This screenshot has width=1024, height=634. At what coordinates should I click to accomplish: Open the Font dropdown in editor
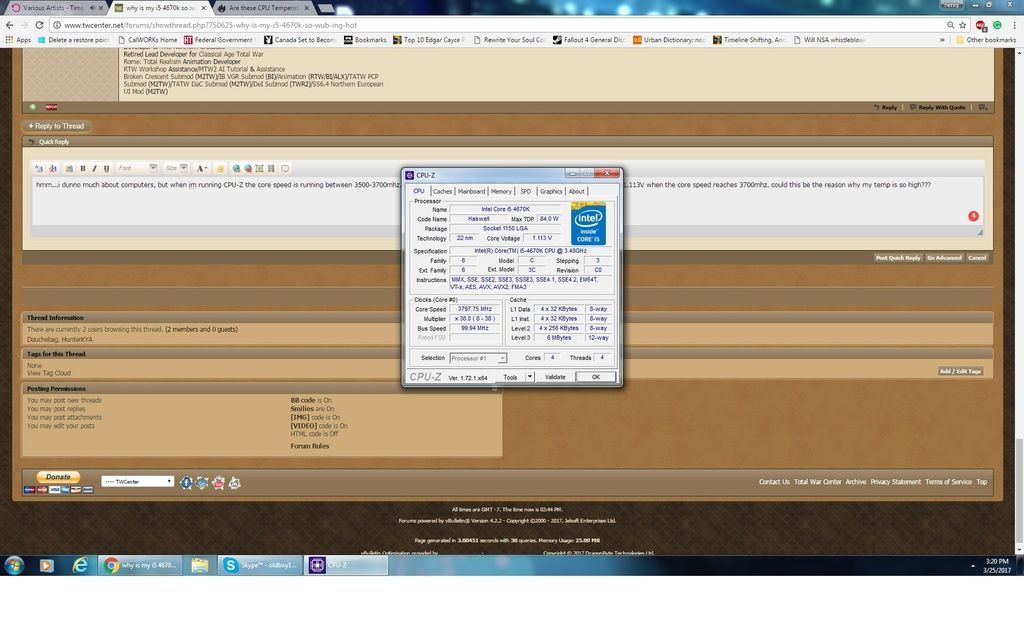pos(137,168)
